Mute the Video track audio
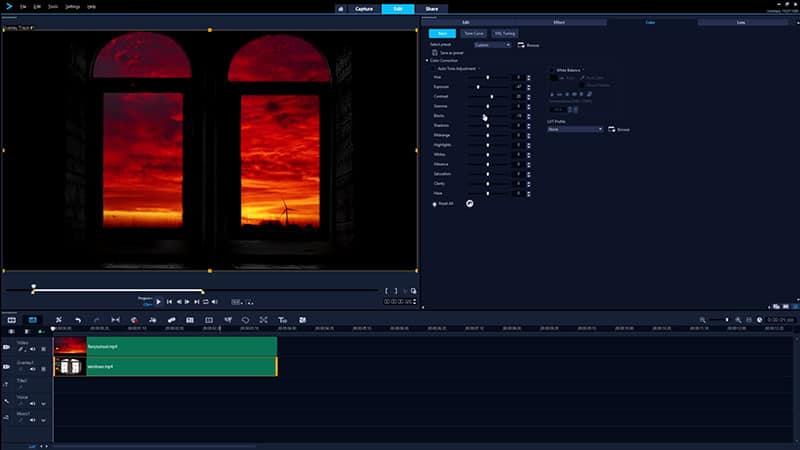The width and height of the screenshot is (800, 450). click(x=33, y=349)
